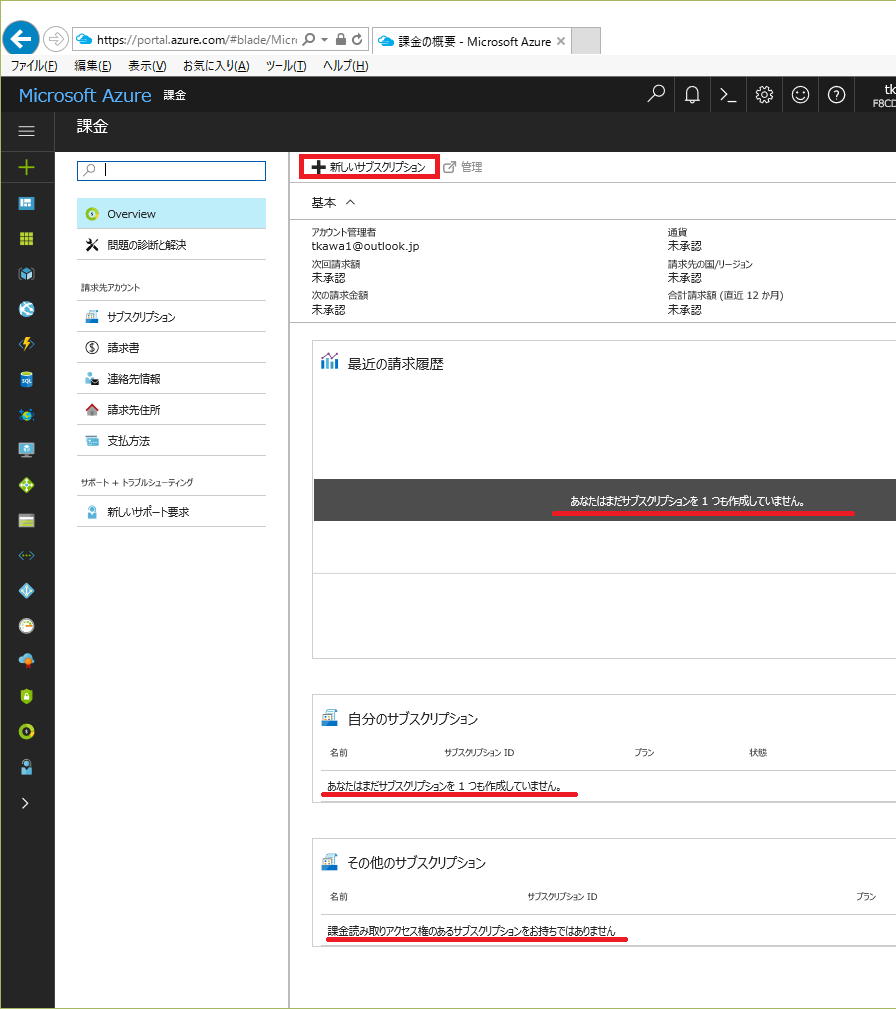Click the その他のサブスクリプション heading
Screen dimensions: 896x1009
[416, 863]
